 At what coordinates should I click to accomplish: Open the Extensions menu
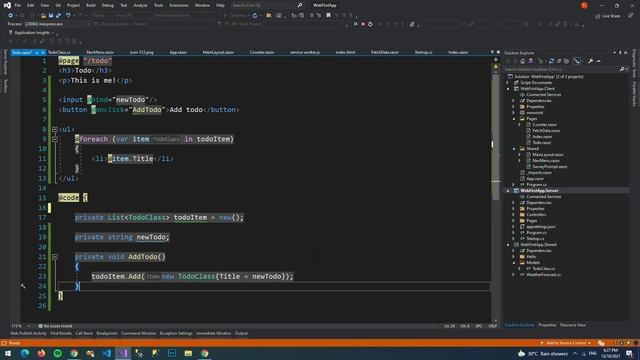[x=179, y=5]
